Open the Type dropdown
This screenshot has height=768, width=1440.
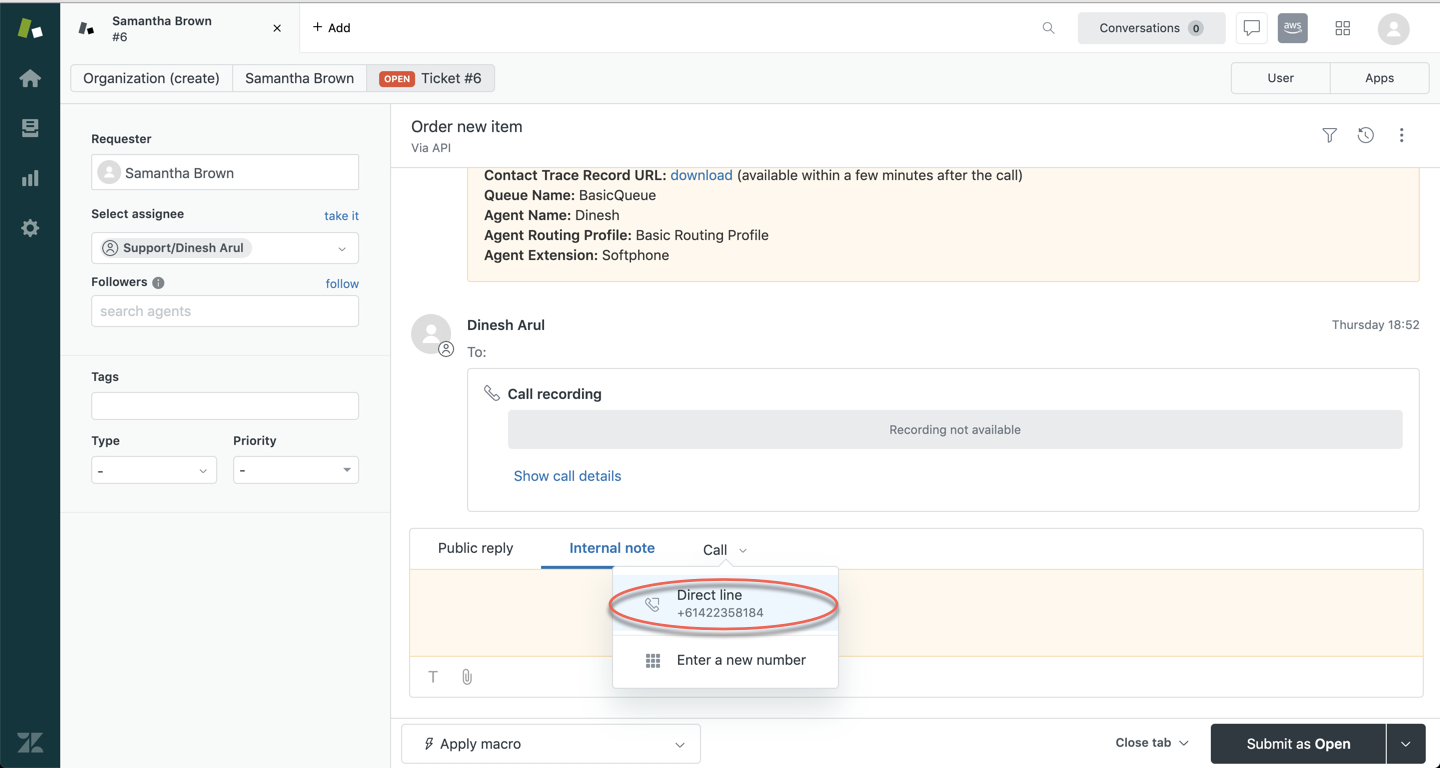pos(154,470)
